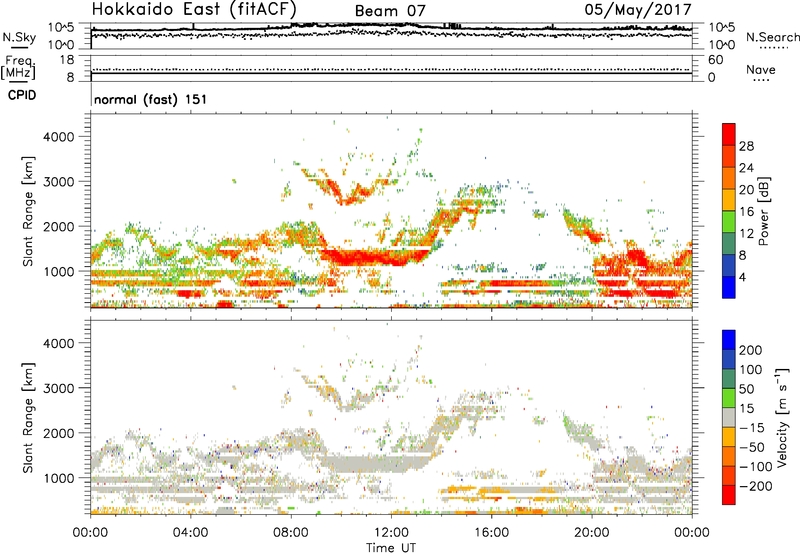Click the '28' value on Power colorbar
This screenshot has height=554, width=800.
[746, 146]
